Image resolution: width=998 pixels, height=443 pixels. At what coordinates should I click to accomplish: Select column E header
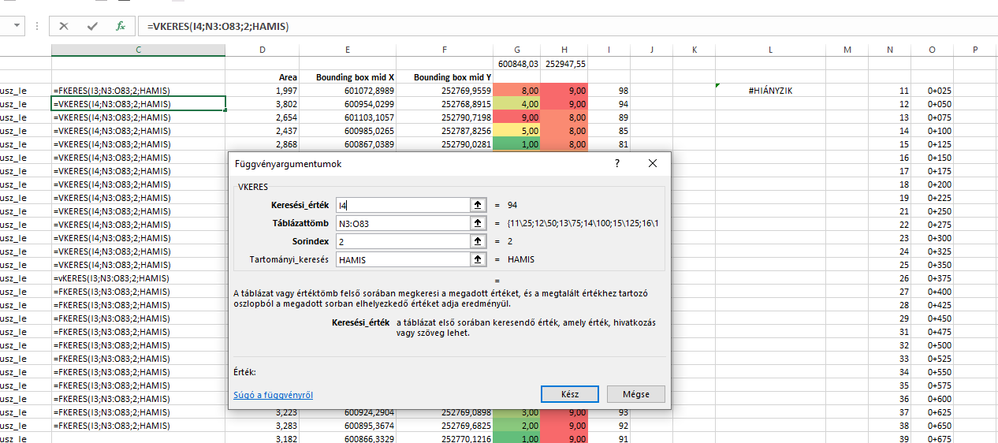(x=348, y=50)
